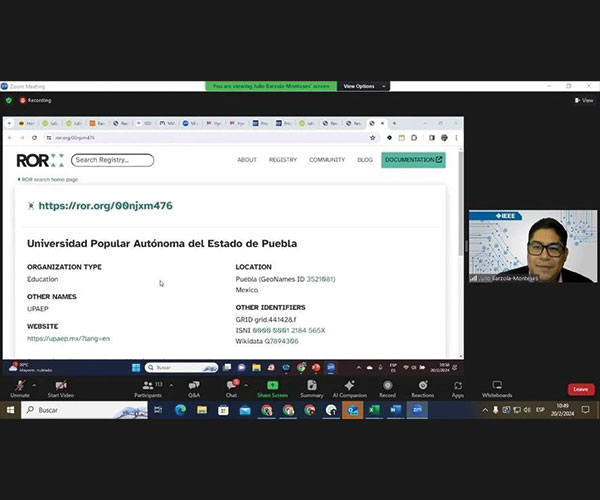Click the red Leave button
This screenshot has height=500, width=600.
tap(580, 389)
